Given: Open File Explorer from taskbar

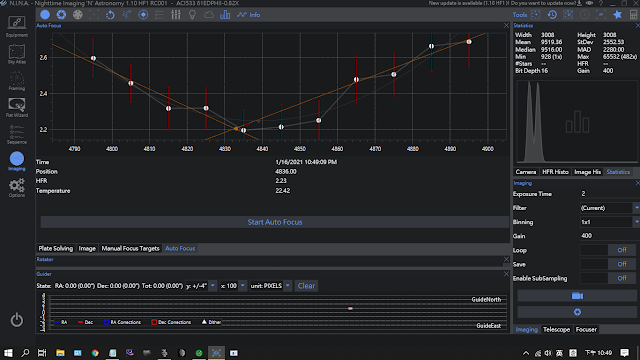Looking at the screenshot, I should 60,353.
